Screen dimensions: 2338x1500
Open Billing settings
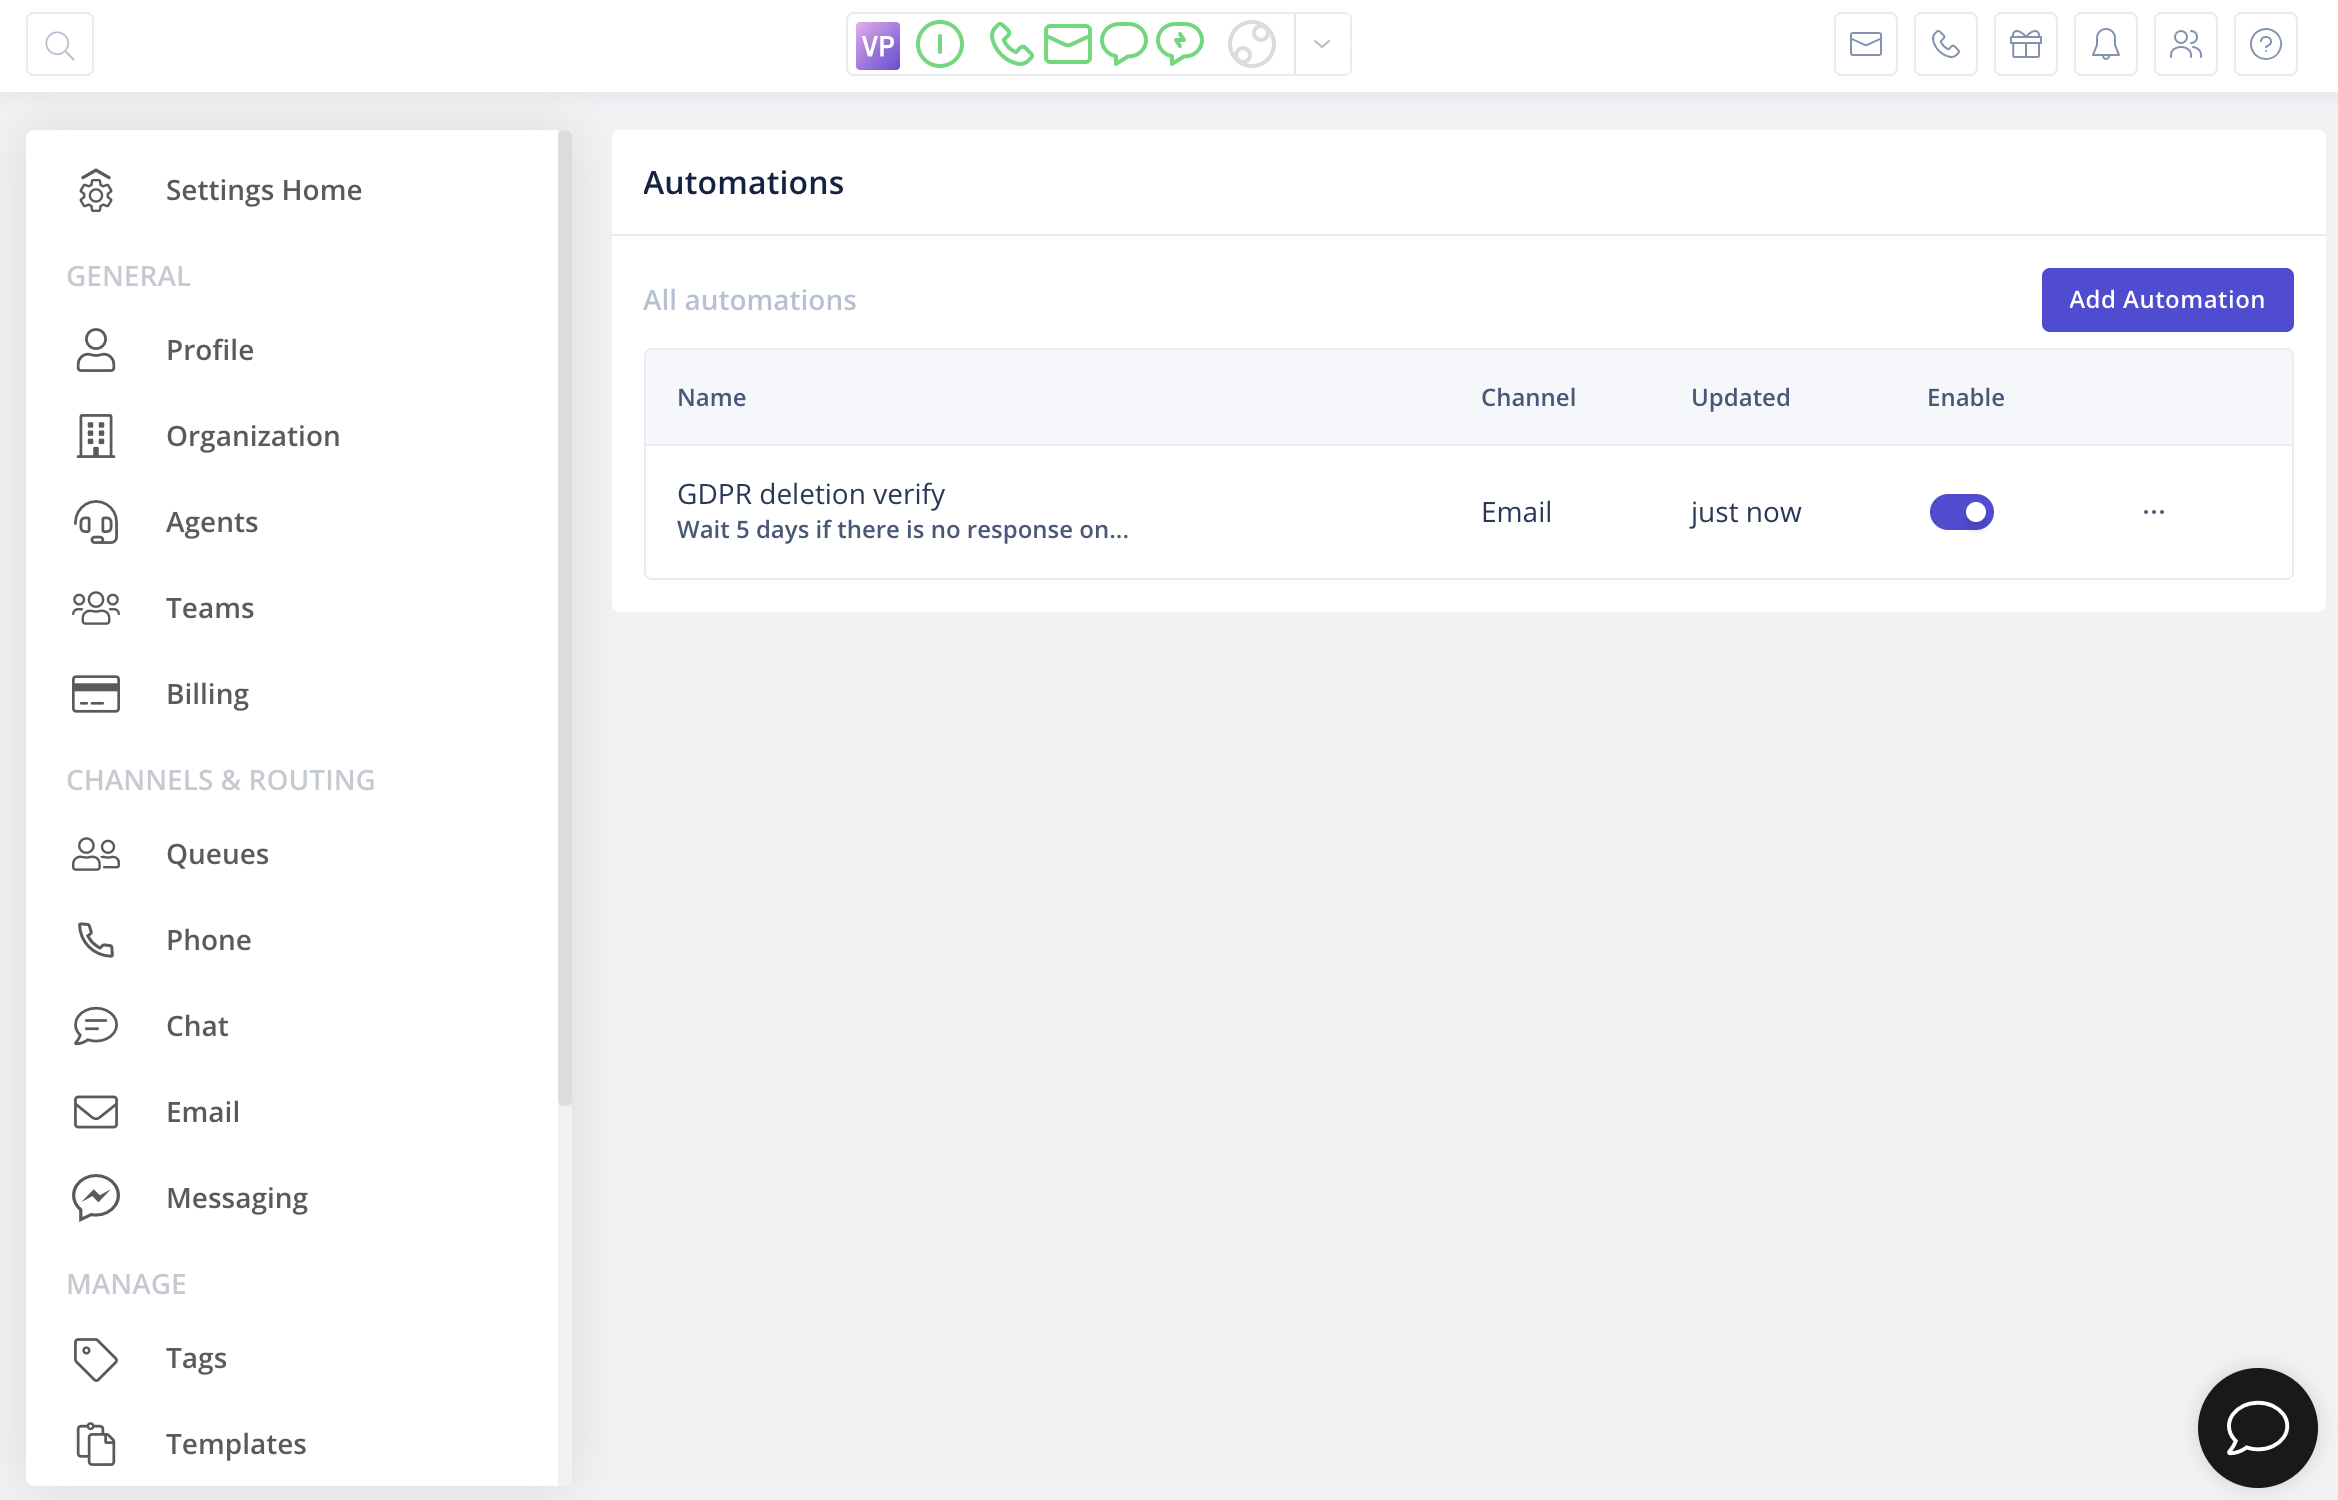pos(207,694)
